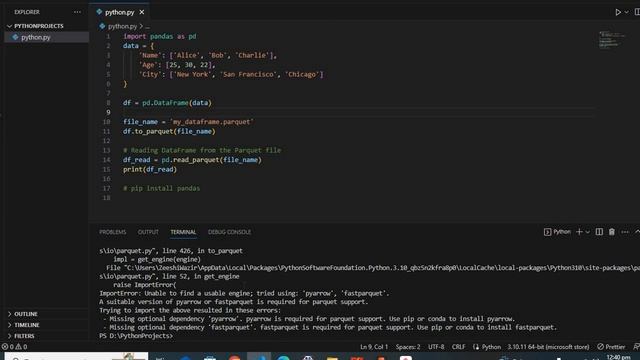The image size is (640, 360).
Task: Open the Debug Console tab
Action: (229, 232)
